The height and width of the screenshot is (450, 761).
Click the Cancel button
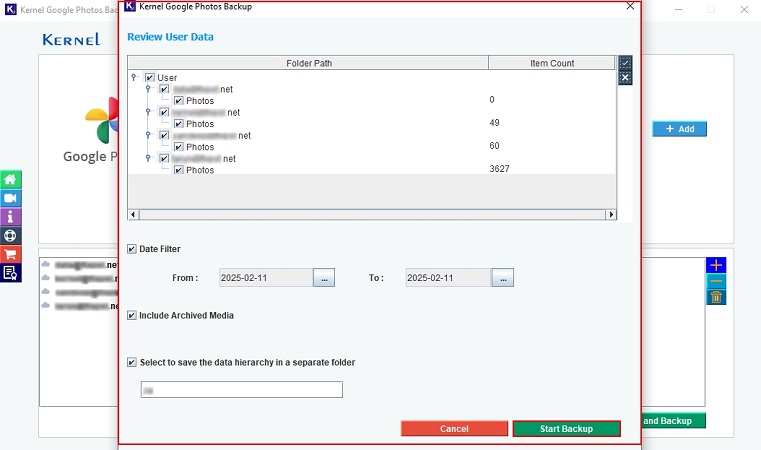coord(454,429)
